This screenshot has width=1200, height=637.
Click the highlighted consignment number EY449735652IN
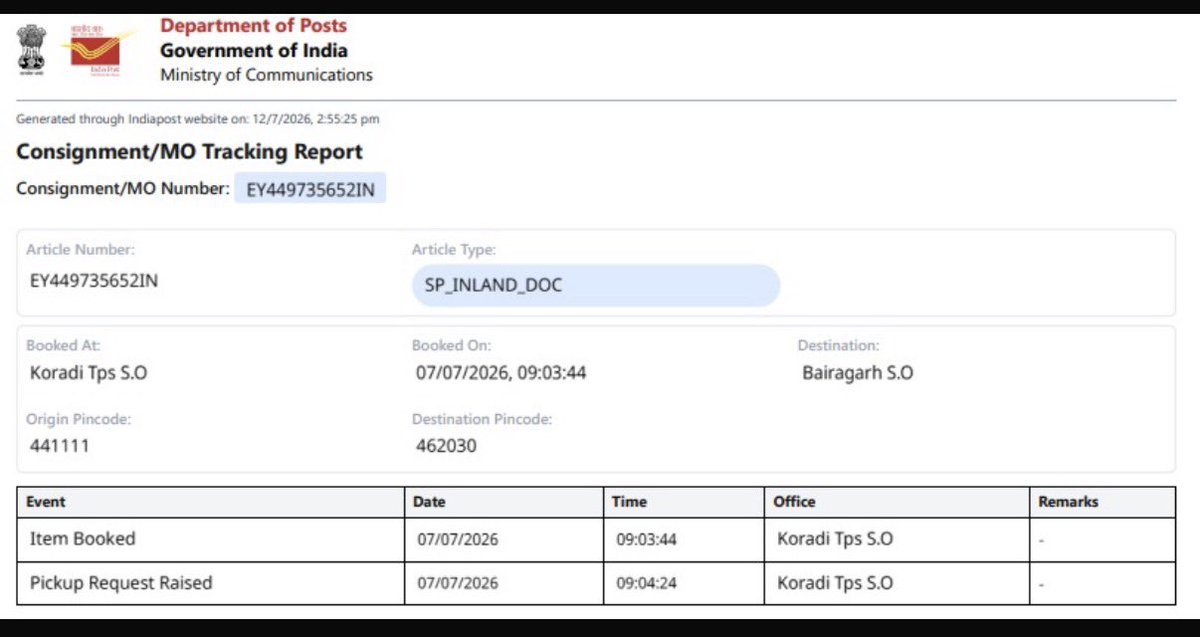(x=310, y=189)
